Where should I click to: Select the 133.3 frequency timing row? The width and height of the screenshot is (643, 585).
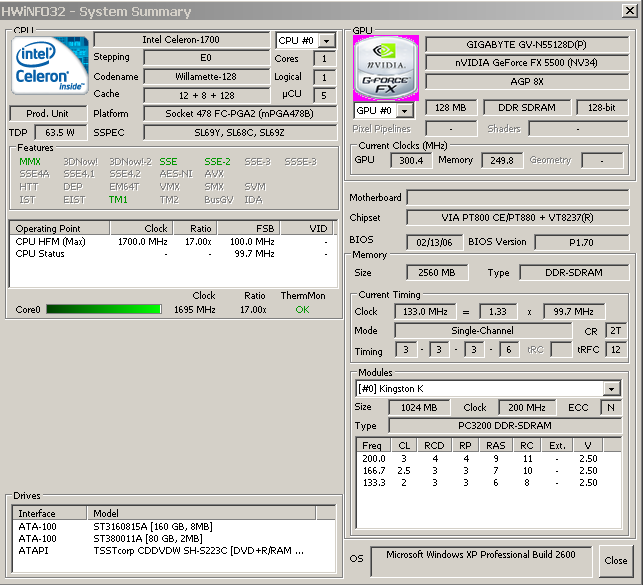click(x=488, y=483)
